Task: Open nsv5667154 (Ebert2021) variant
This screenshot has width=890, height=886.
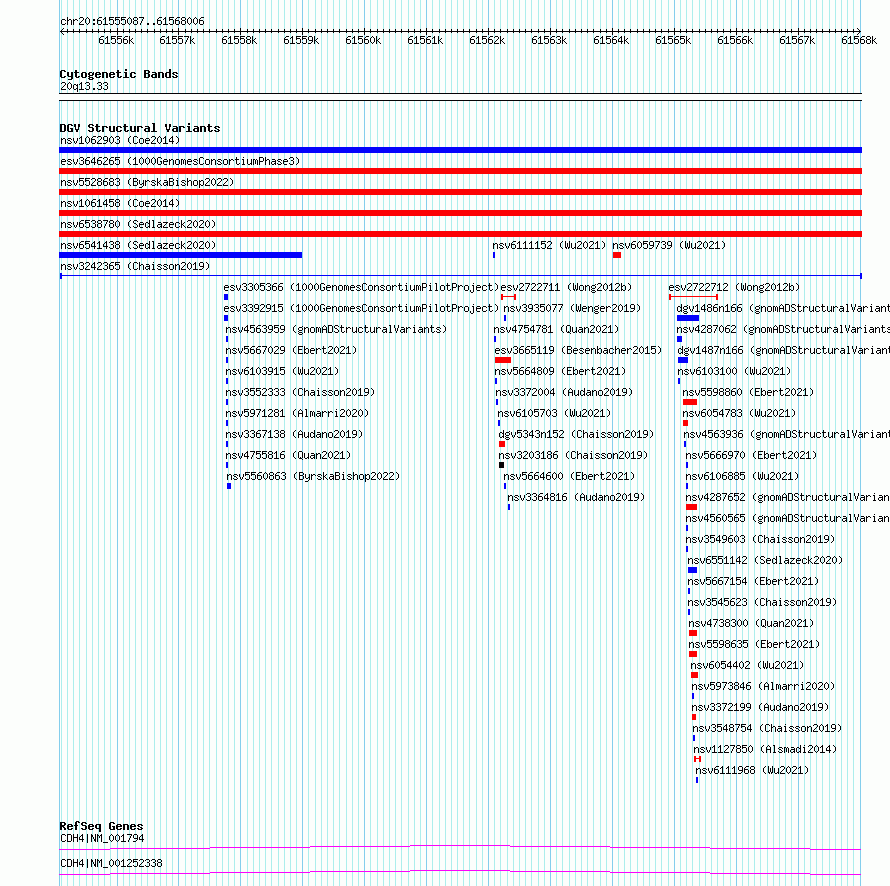Action: [753, 581]
